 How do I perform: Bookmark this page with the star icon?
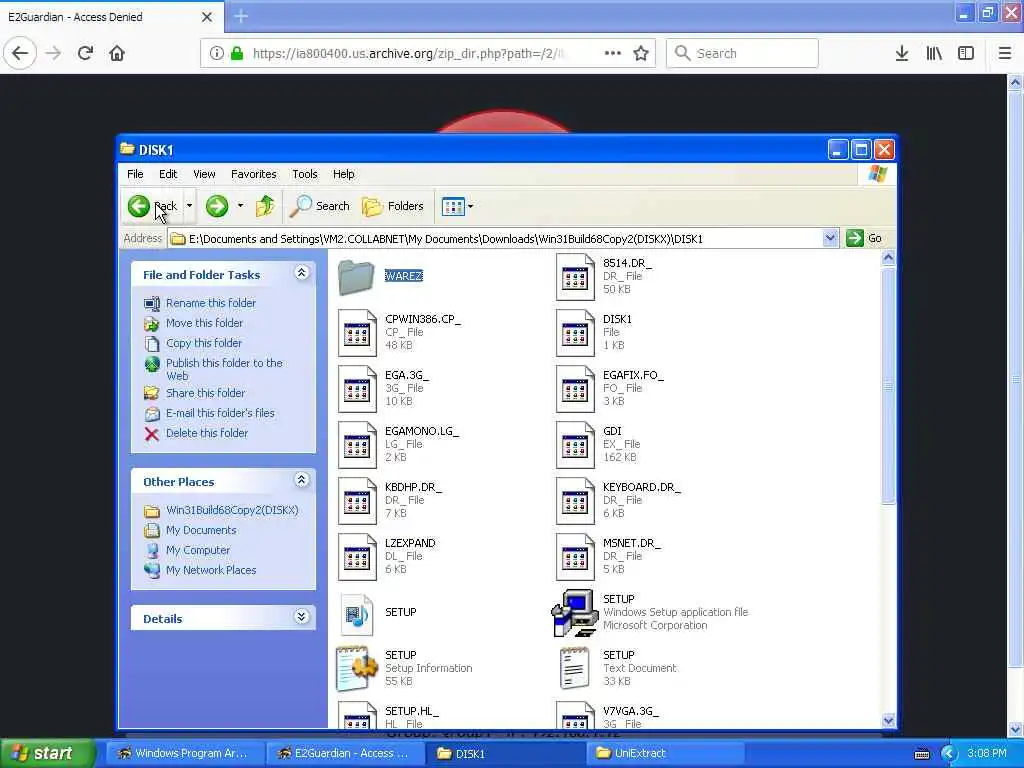pos(641,53)
